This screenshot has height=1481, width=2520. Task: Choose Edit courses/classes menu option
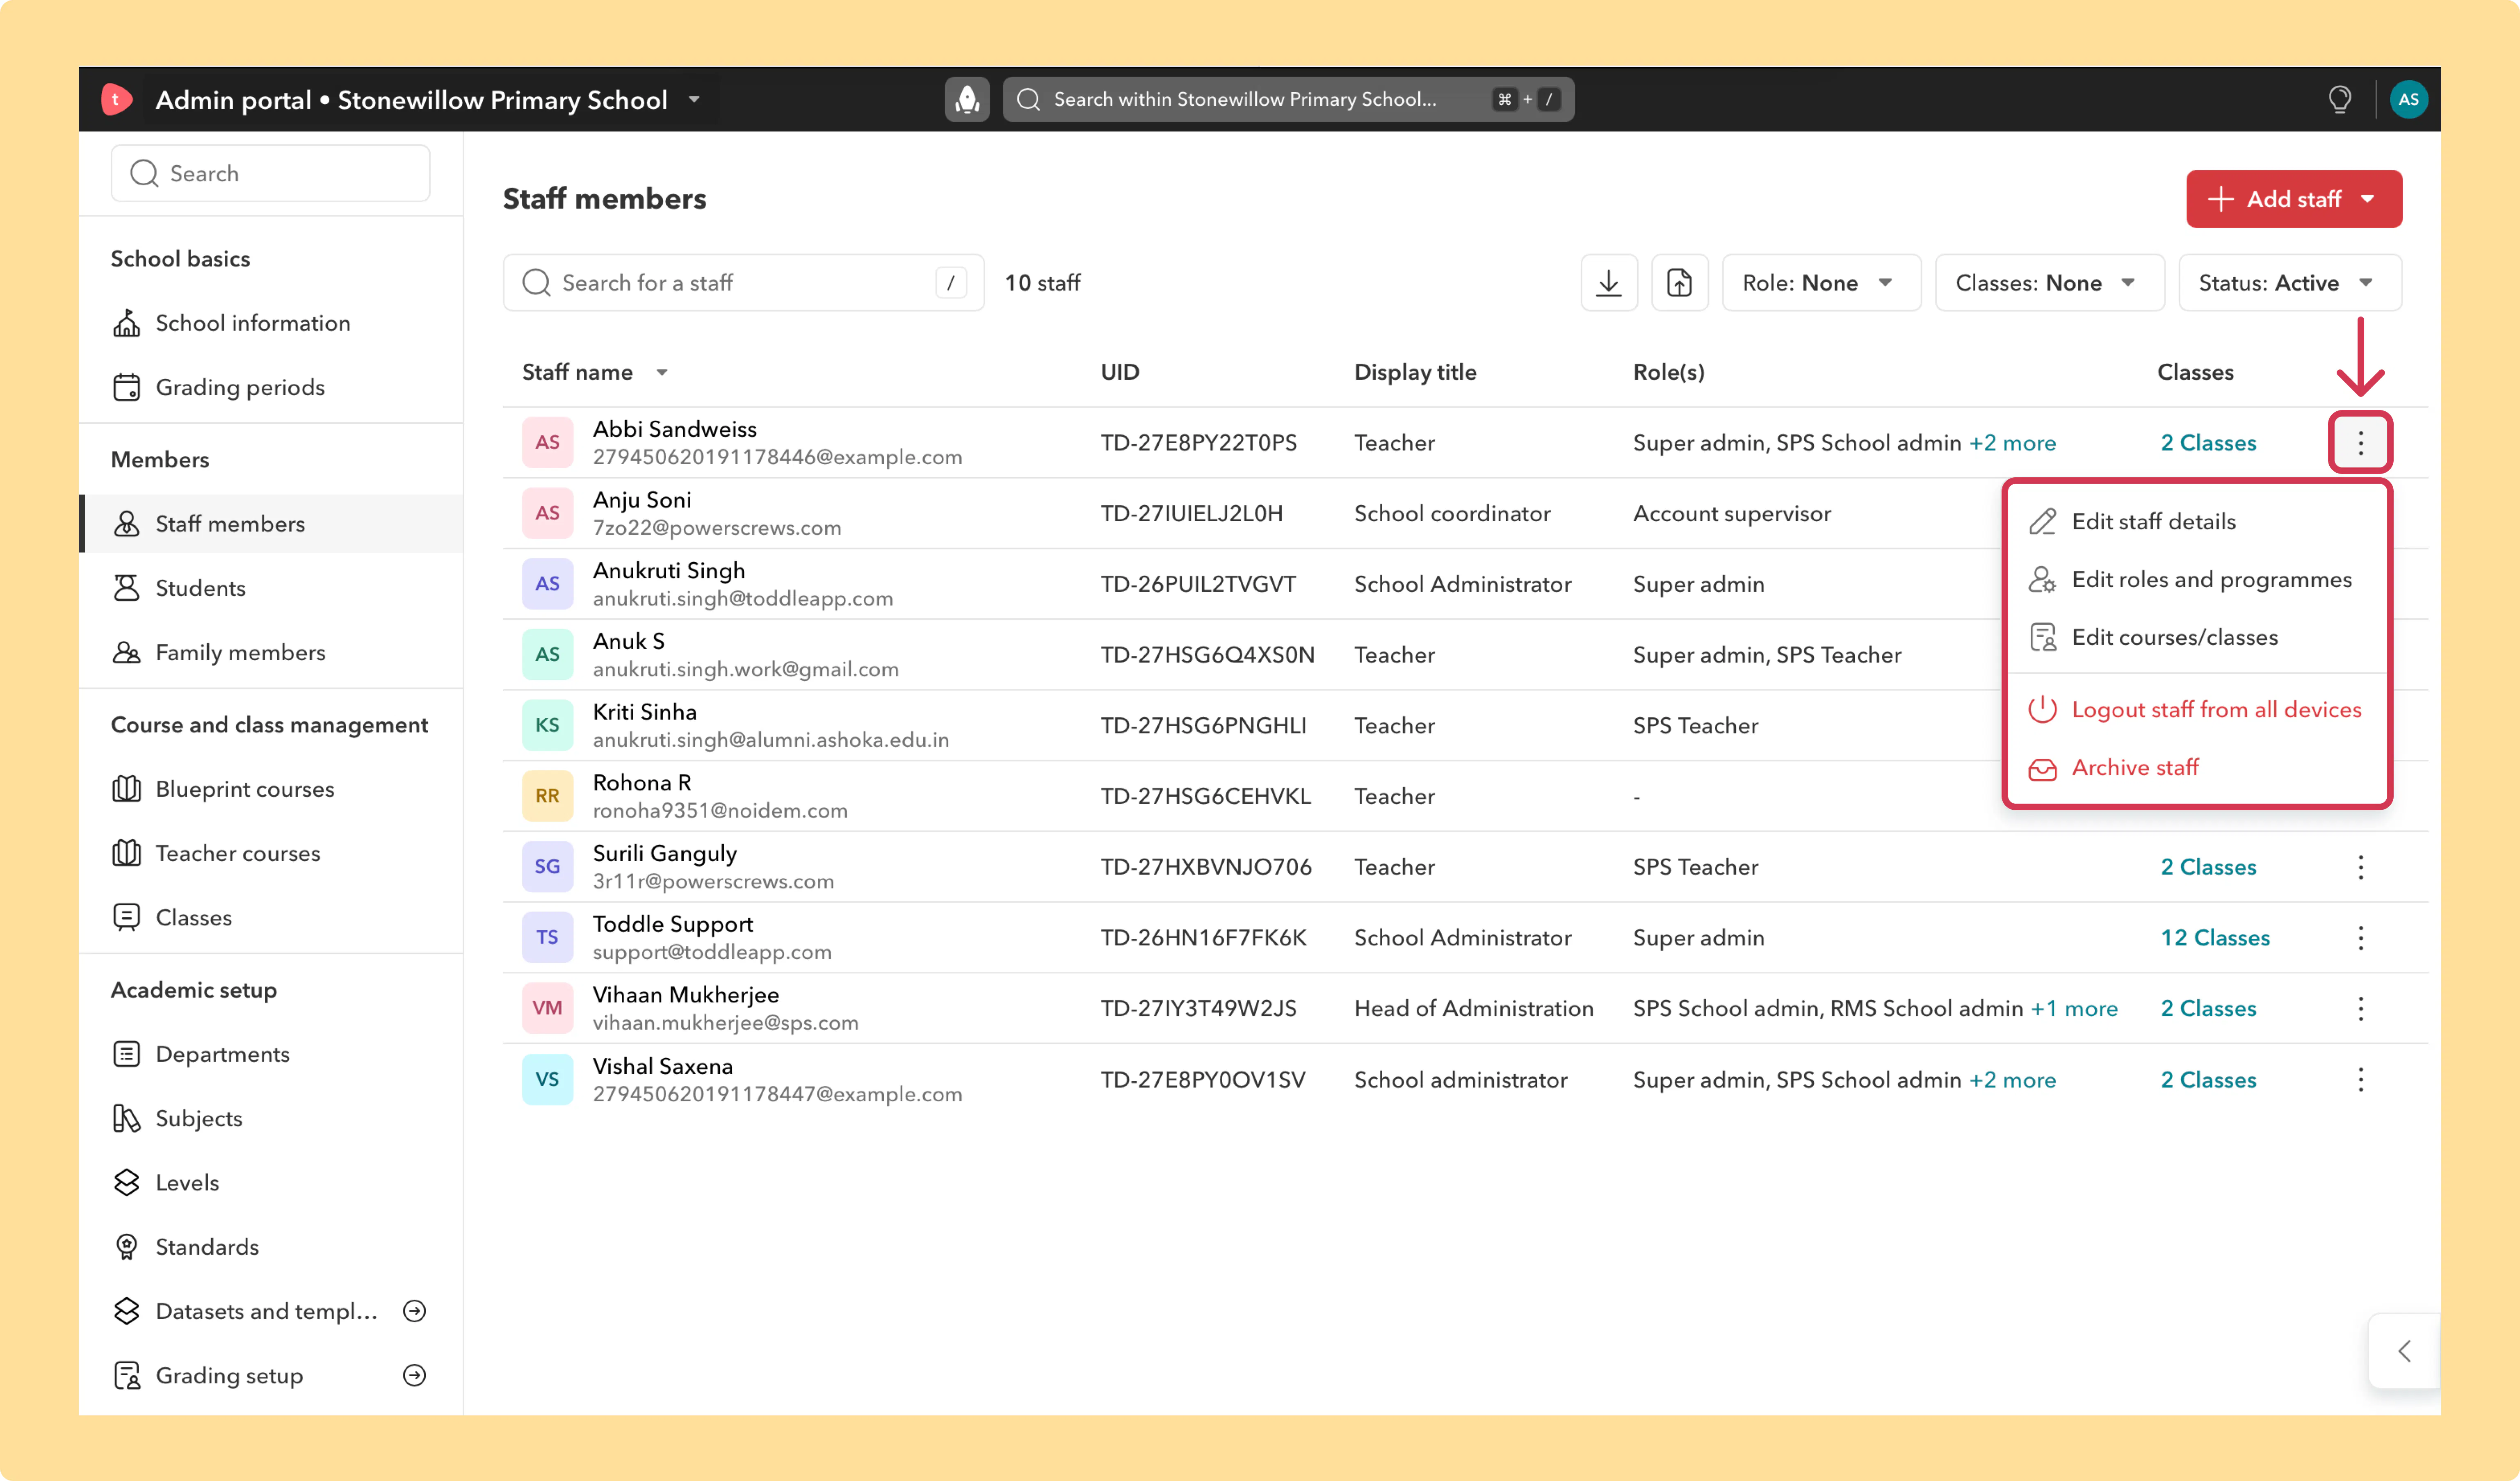point(2196,638)
